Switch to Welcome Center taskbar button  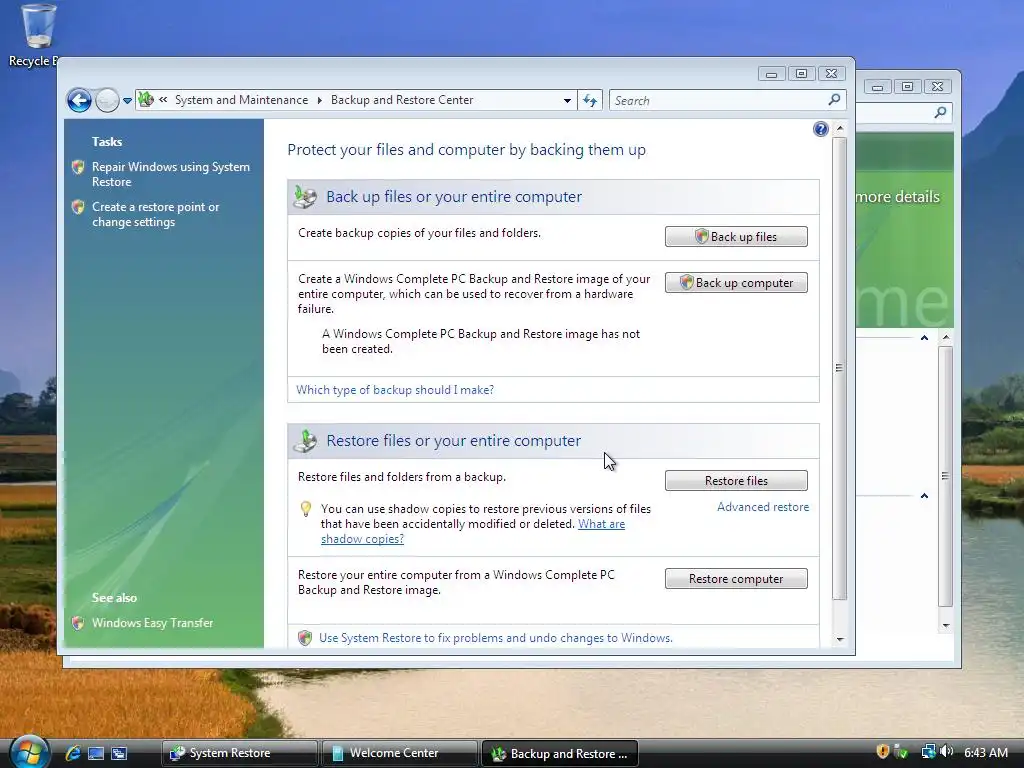(x=400, y=753)
